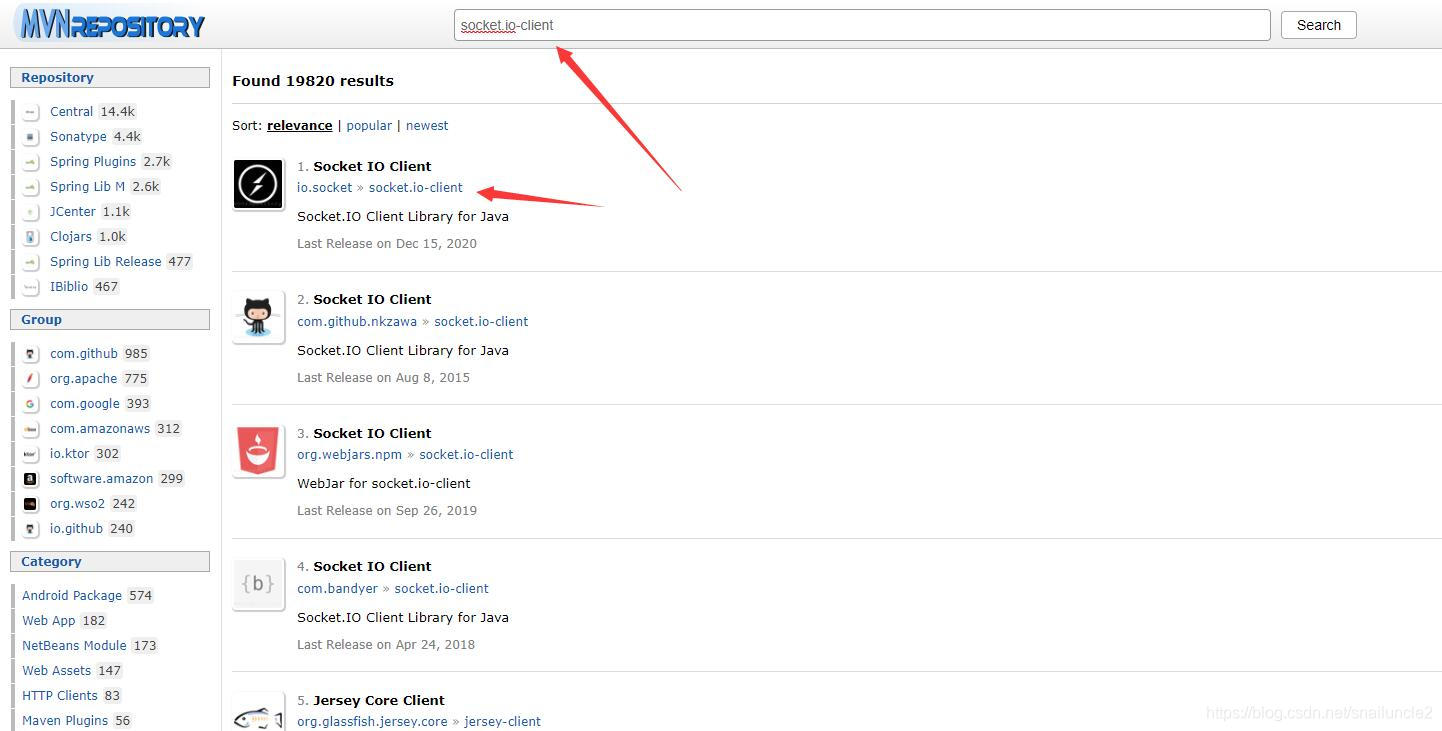Filter by HTTP Clients category
The height and width of the screenshot is (731, 1442).
(x=60, y=696)
